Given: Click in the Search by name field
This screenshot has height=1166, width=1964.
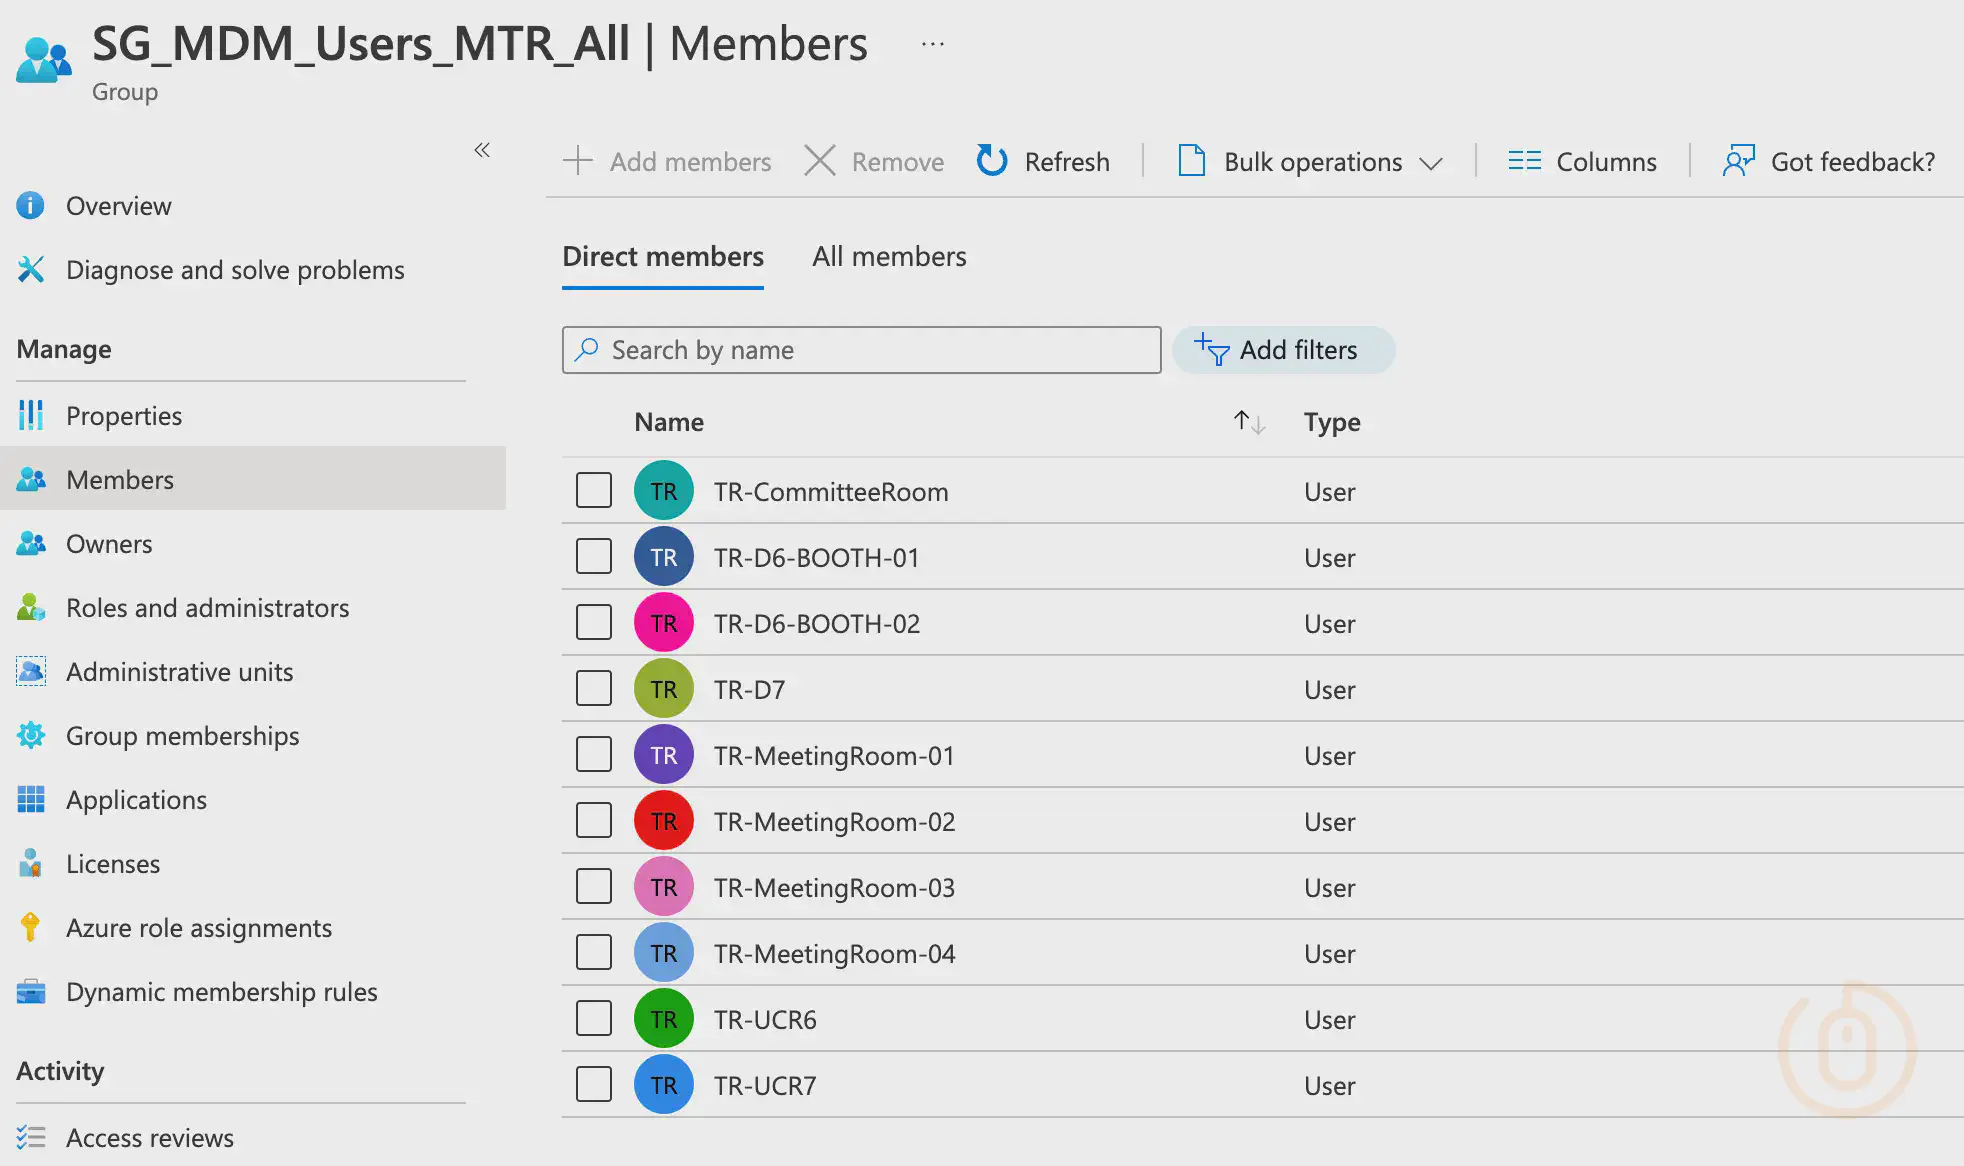Looking at the screenshot, I should tap(861, 350).
